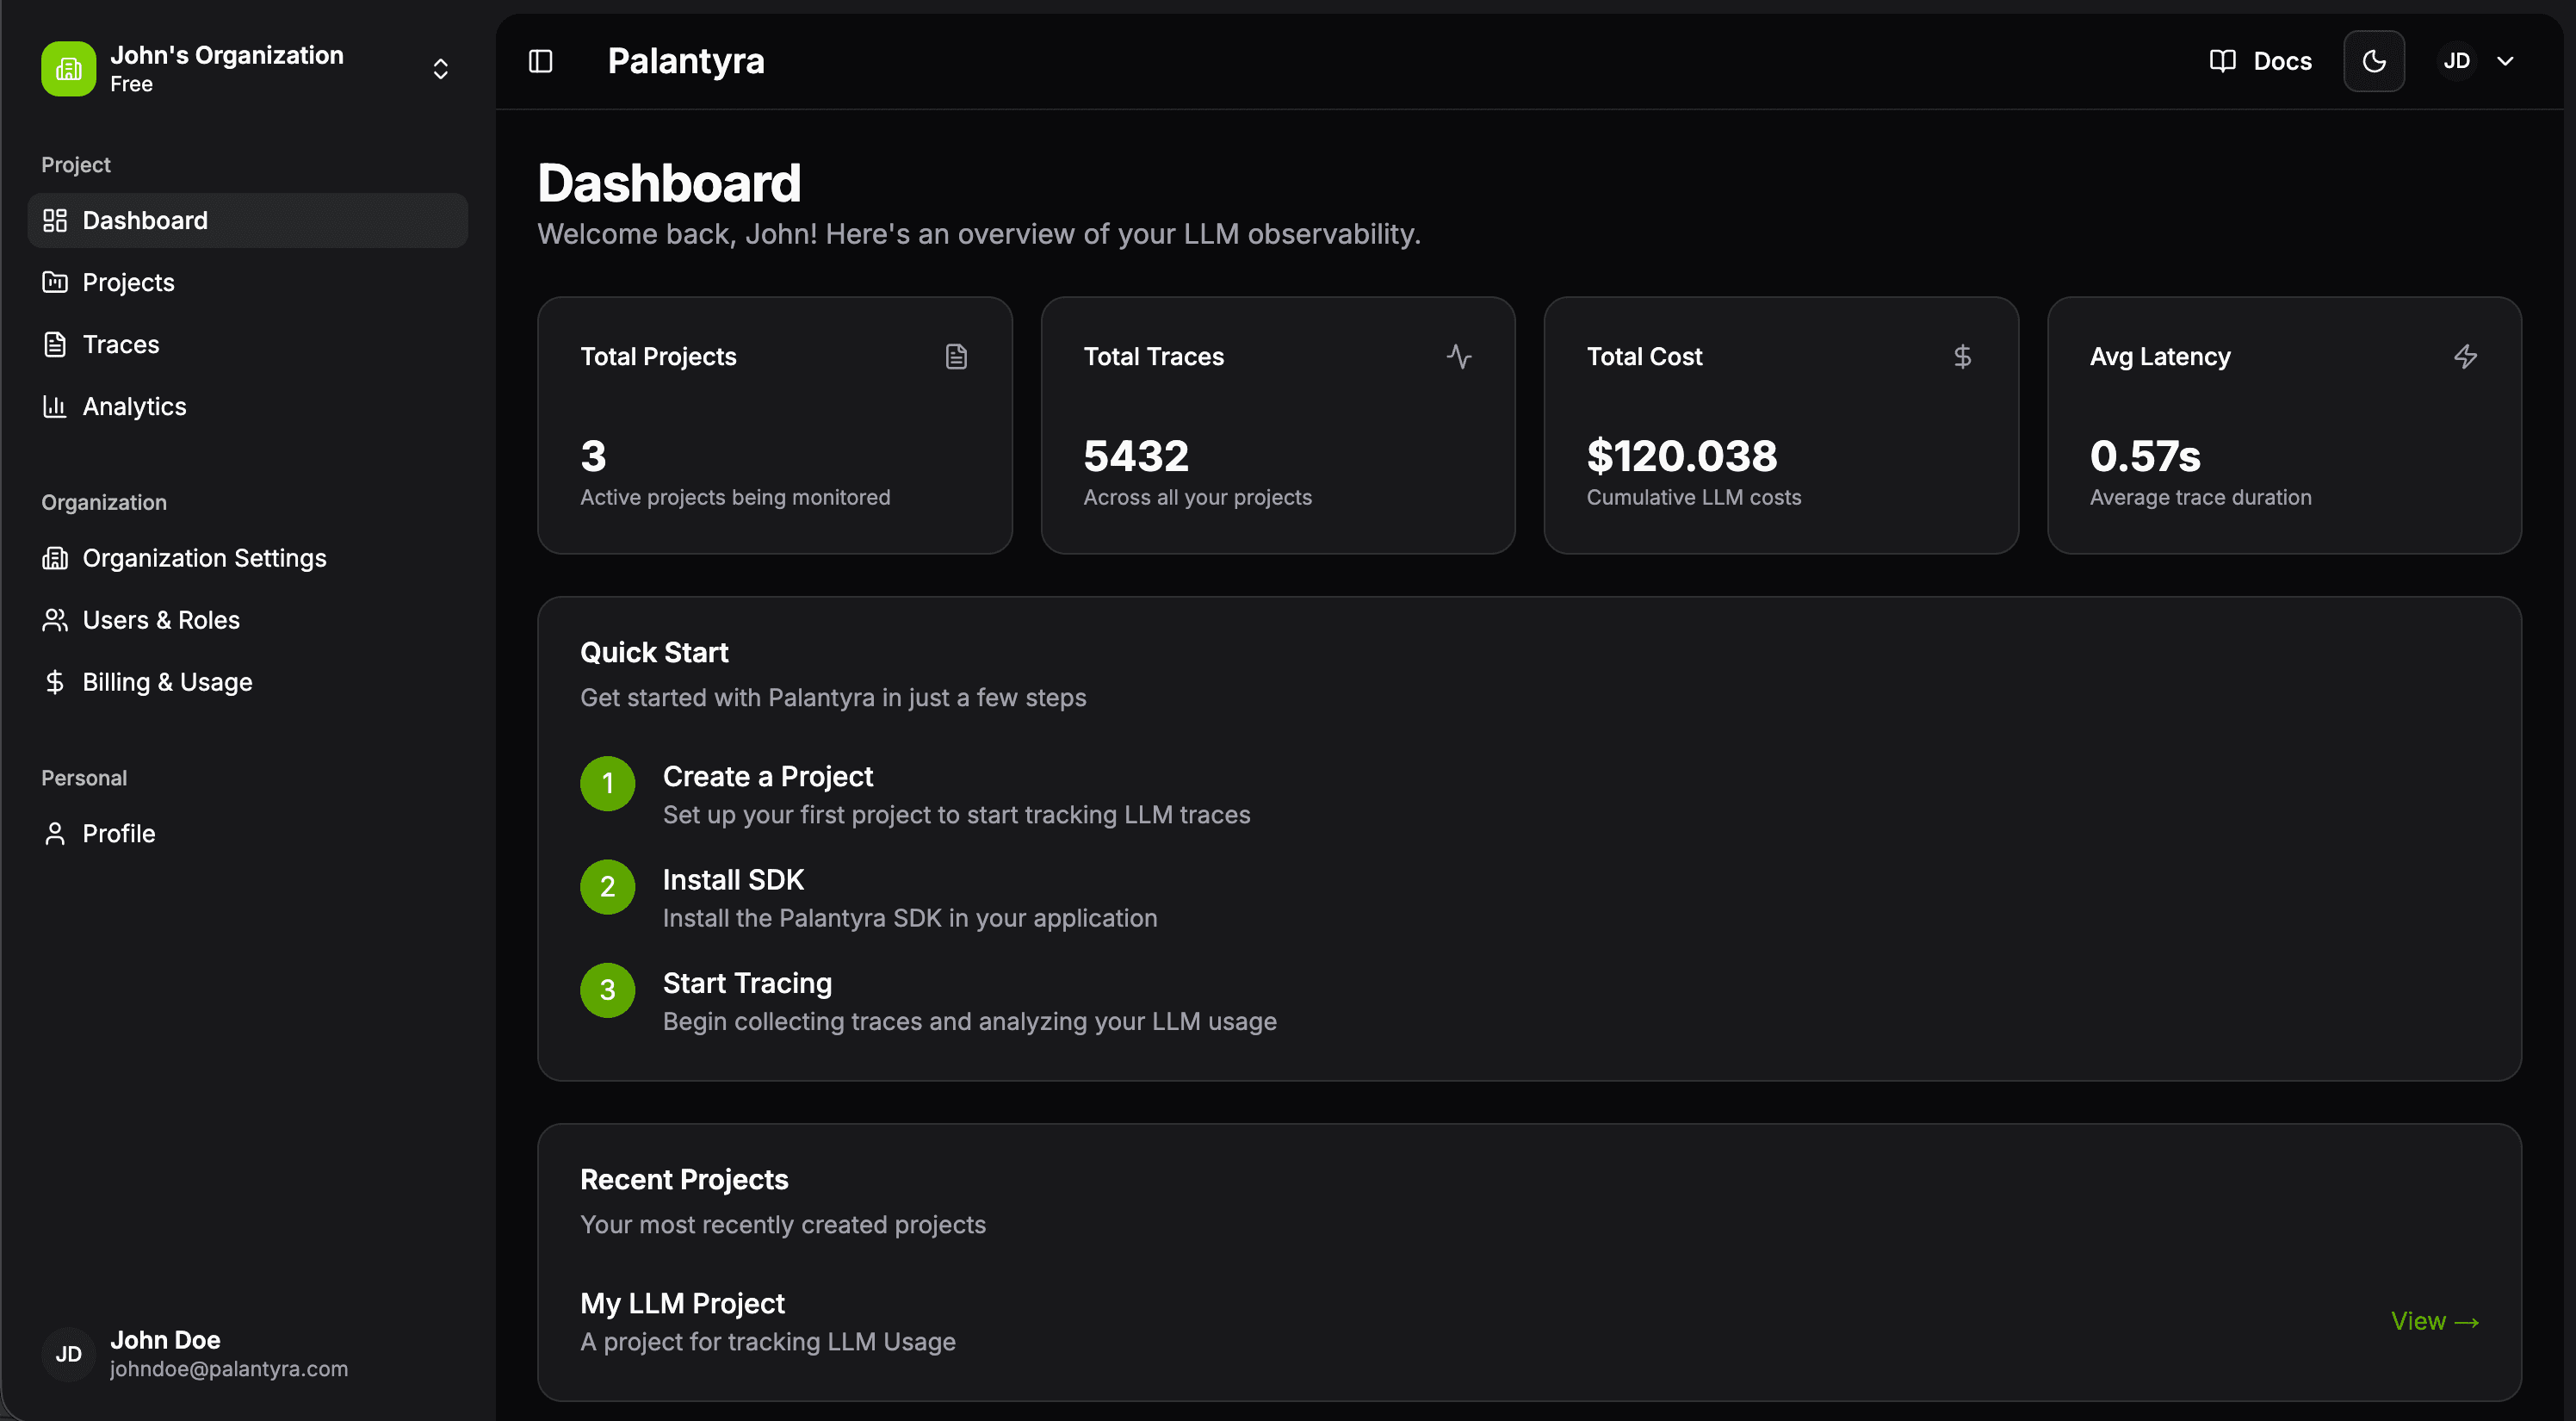Click the lightning icon on Avg Latency card
This screenshot has width=2576, height=1421.
(2466, 356)
